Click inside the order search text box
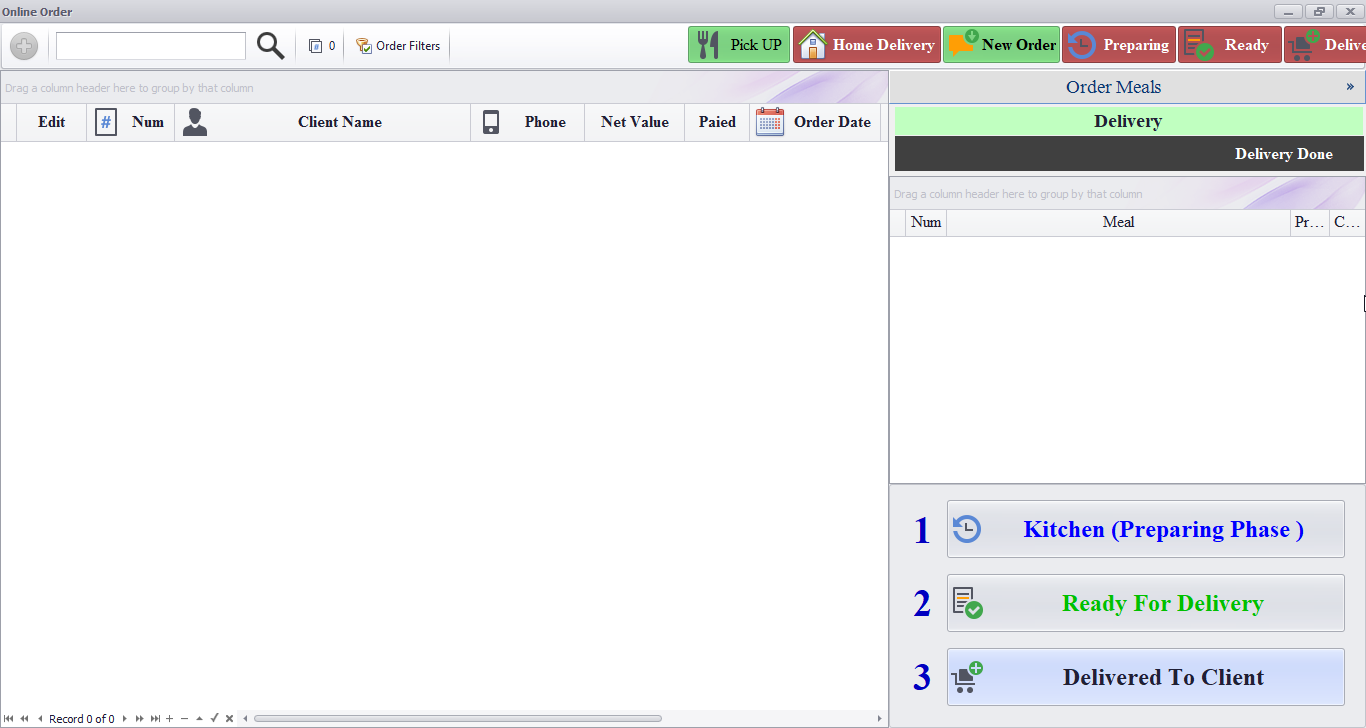The width and height of the screenshot is (1366, 728). click(150, 46)
